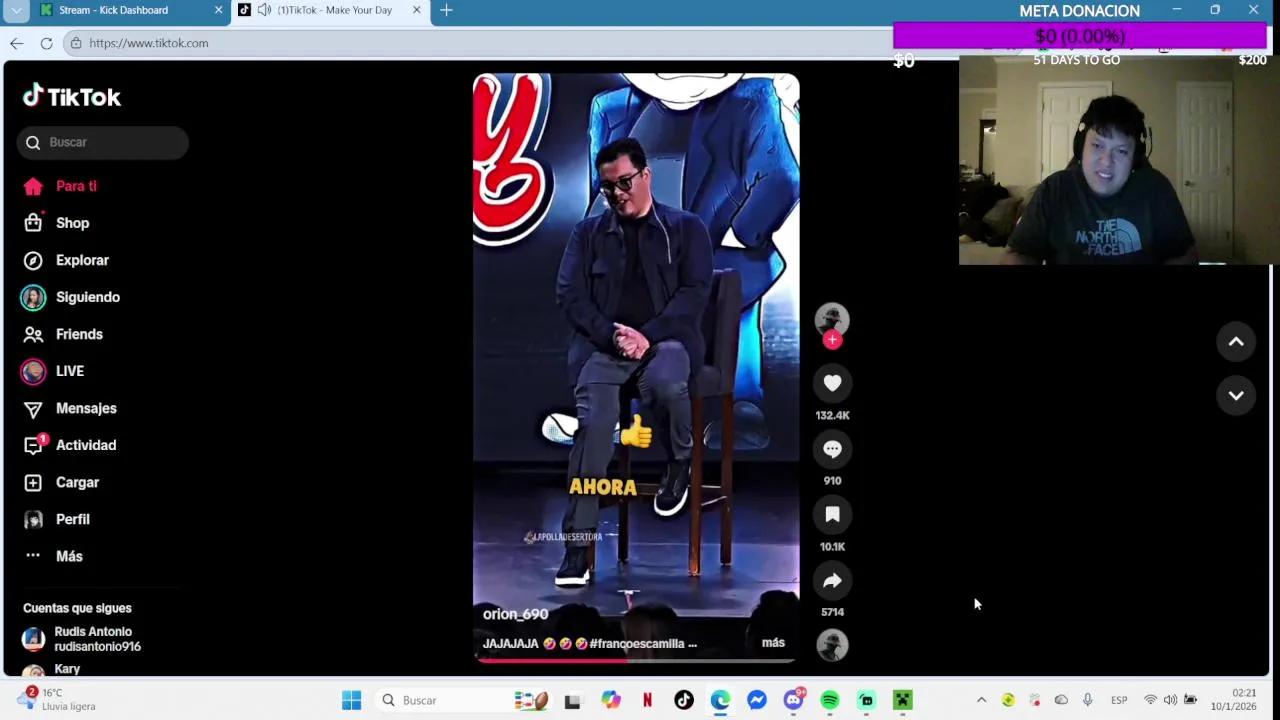The height and width of the screenshot is (720, 1280).
Task: Click the Cuentas que sigues heading
Action: (x=77, y=608)
